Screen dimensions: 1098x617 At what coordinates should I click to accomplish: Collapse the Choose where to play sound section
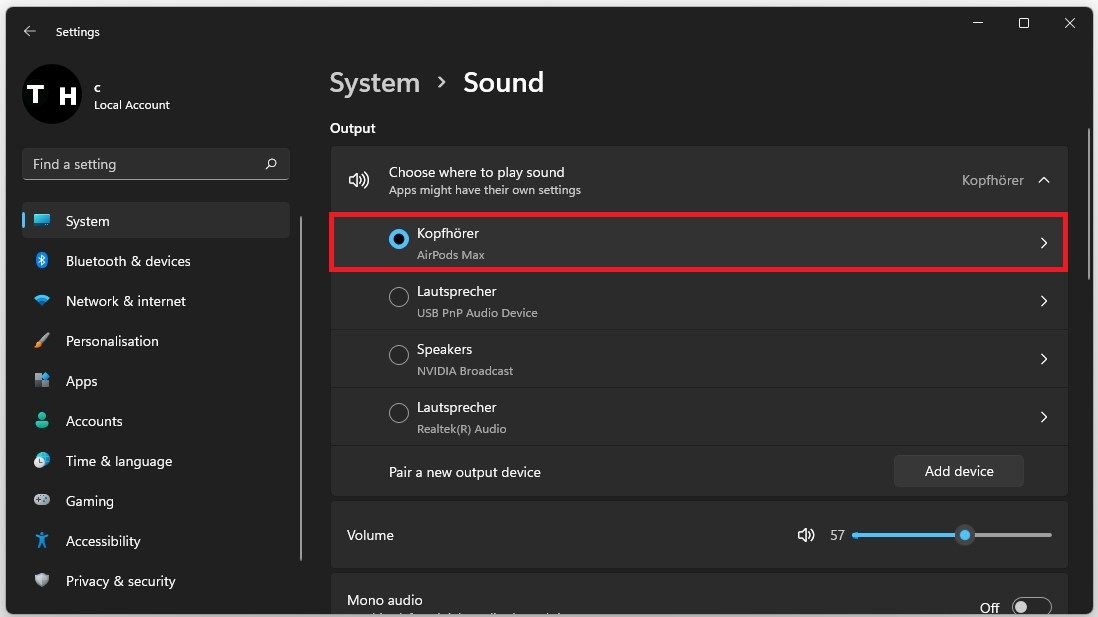point(1044,180)
